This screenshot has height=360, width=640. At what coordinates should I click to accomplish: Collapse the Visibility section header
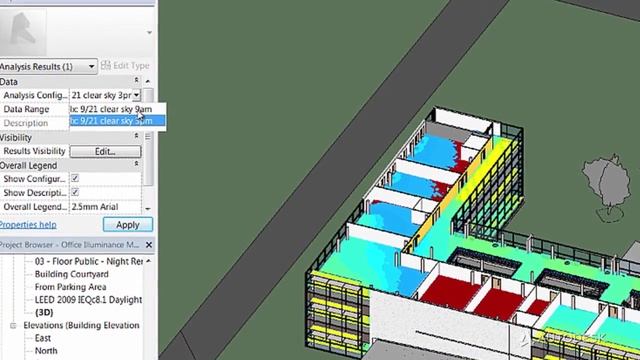[137, 136]
